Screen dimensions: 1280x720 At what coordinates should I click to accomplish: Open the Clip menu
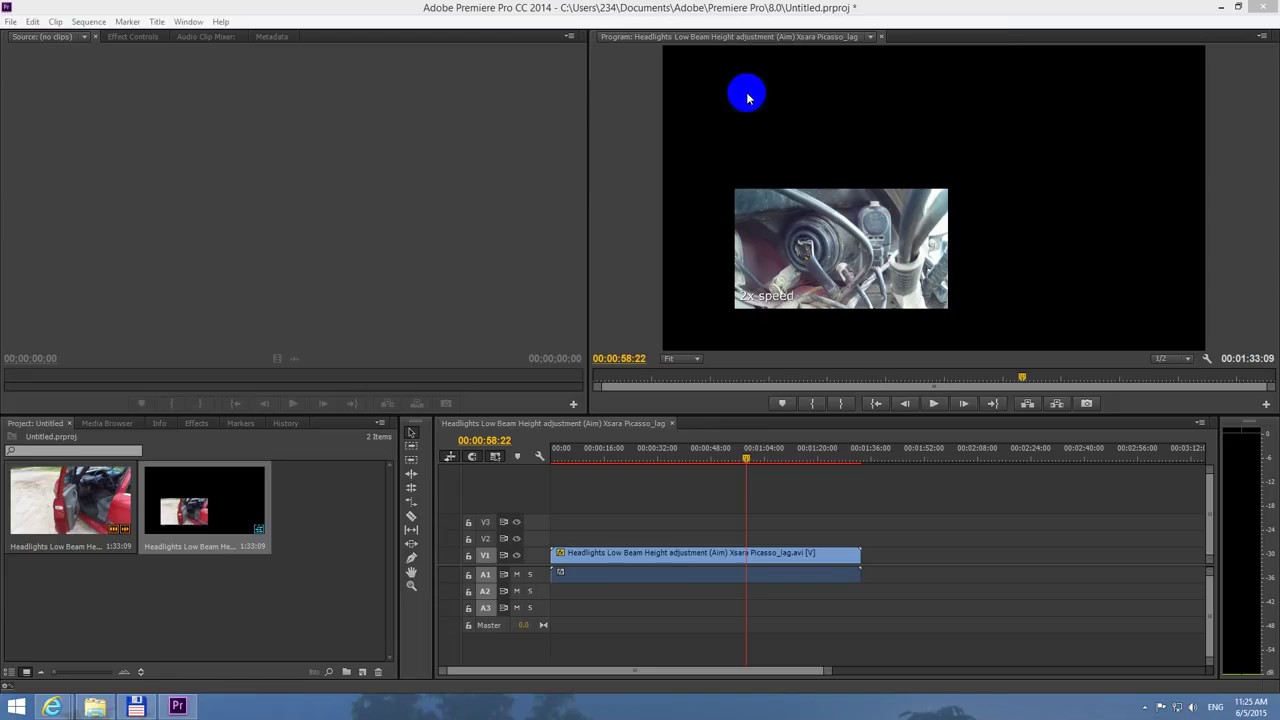(x=55, y=22)
